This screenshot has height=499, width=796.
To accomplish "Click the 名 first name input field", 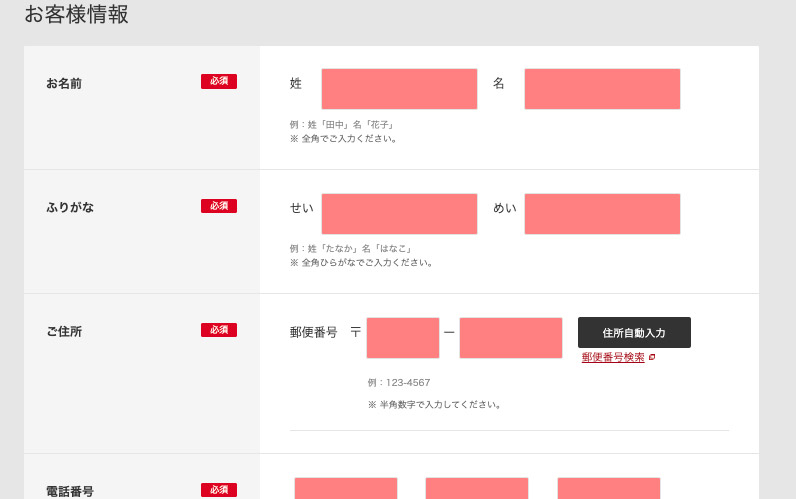I will click(x=602, y=89).
